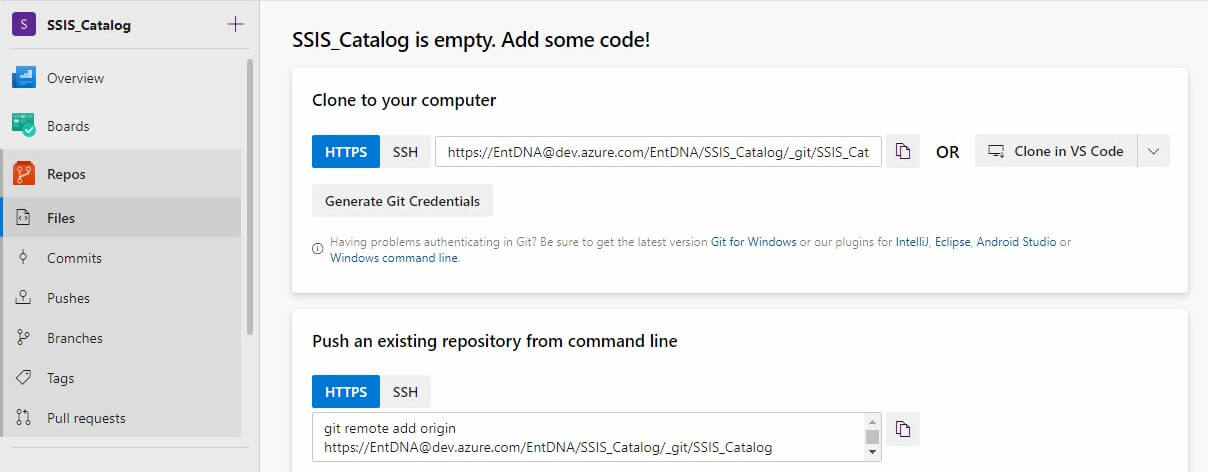Click the plus icon beside SSIS_Catalog

tap(235, 24)
